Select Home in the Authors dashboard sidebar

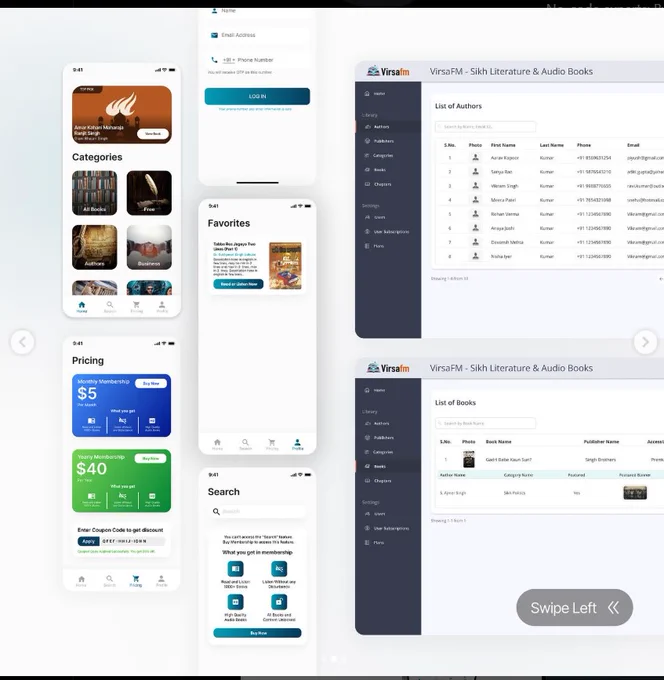(x=379, y=94)
